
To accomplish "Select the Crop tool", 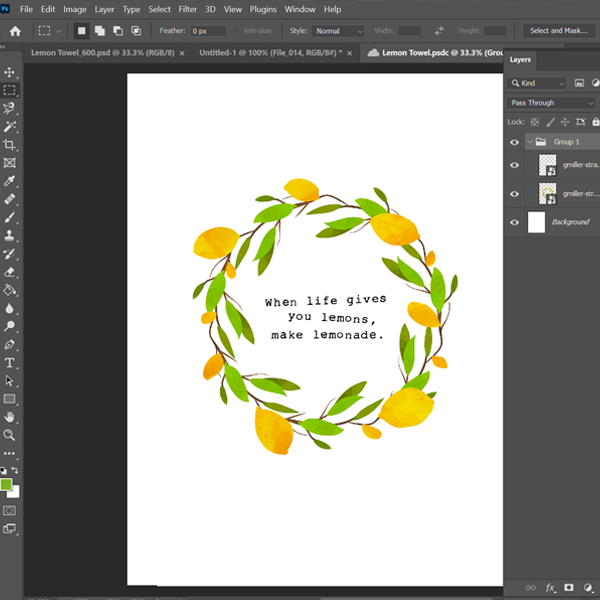I will pos(10,145).
